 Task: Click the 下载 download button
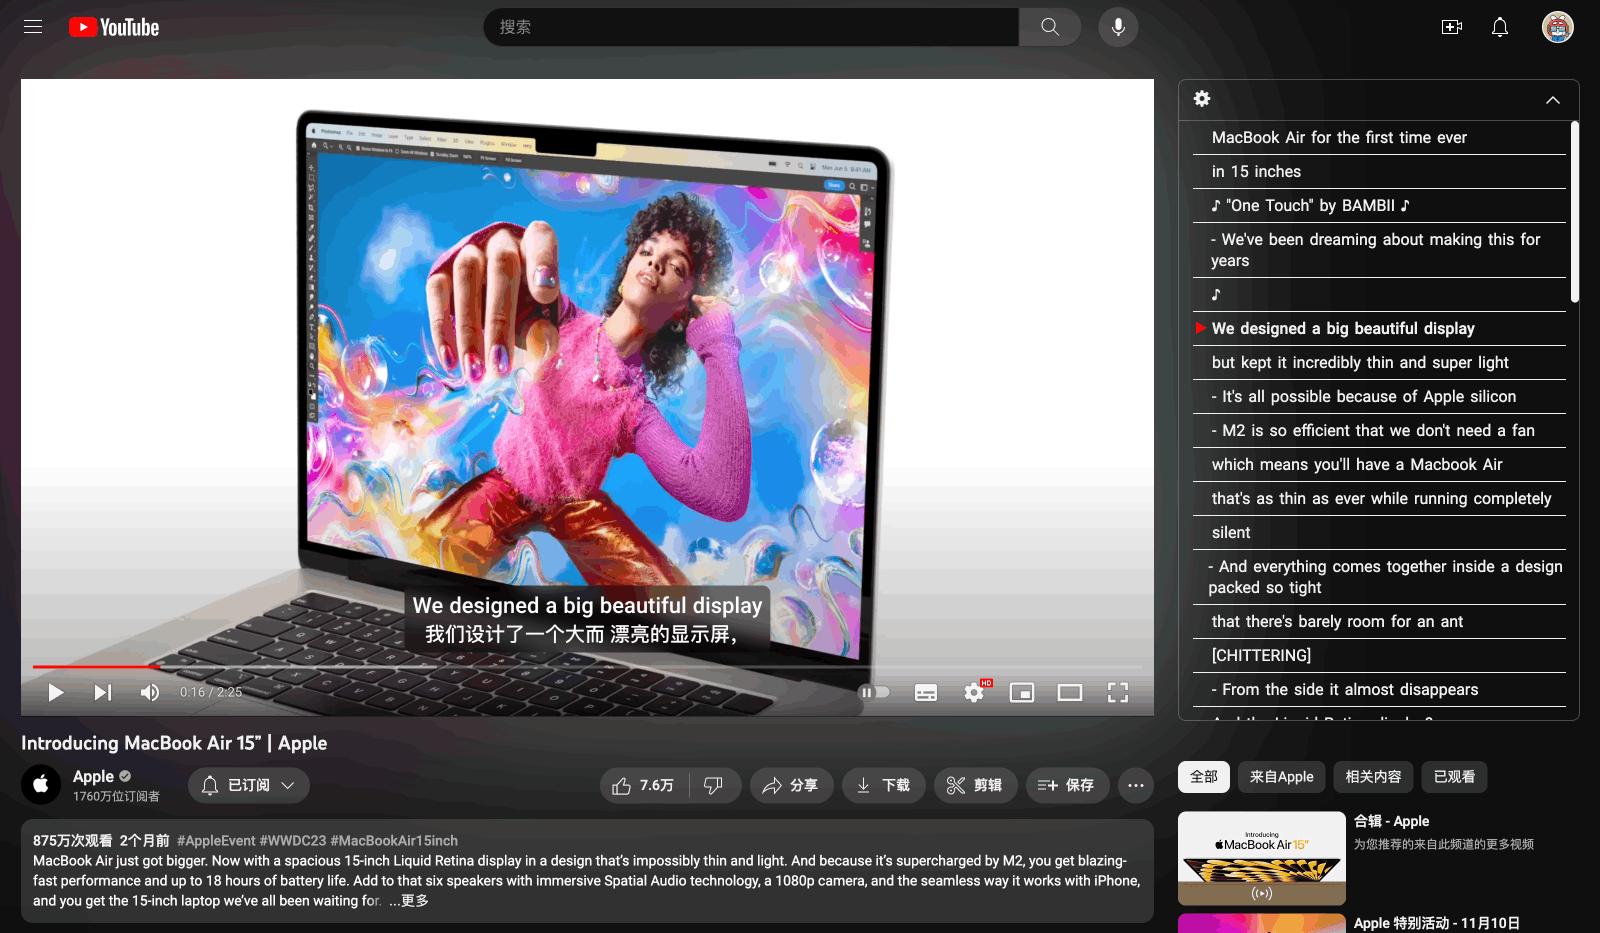point(884,785)
